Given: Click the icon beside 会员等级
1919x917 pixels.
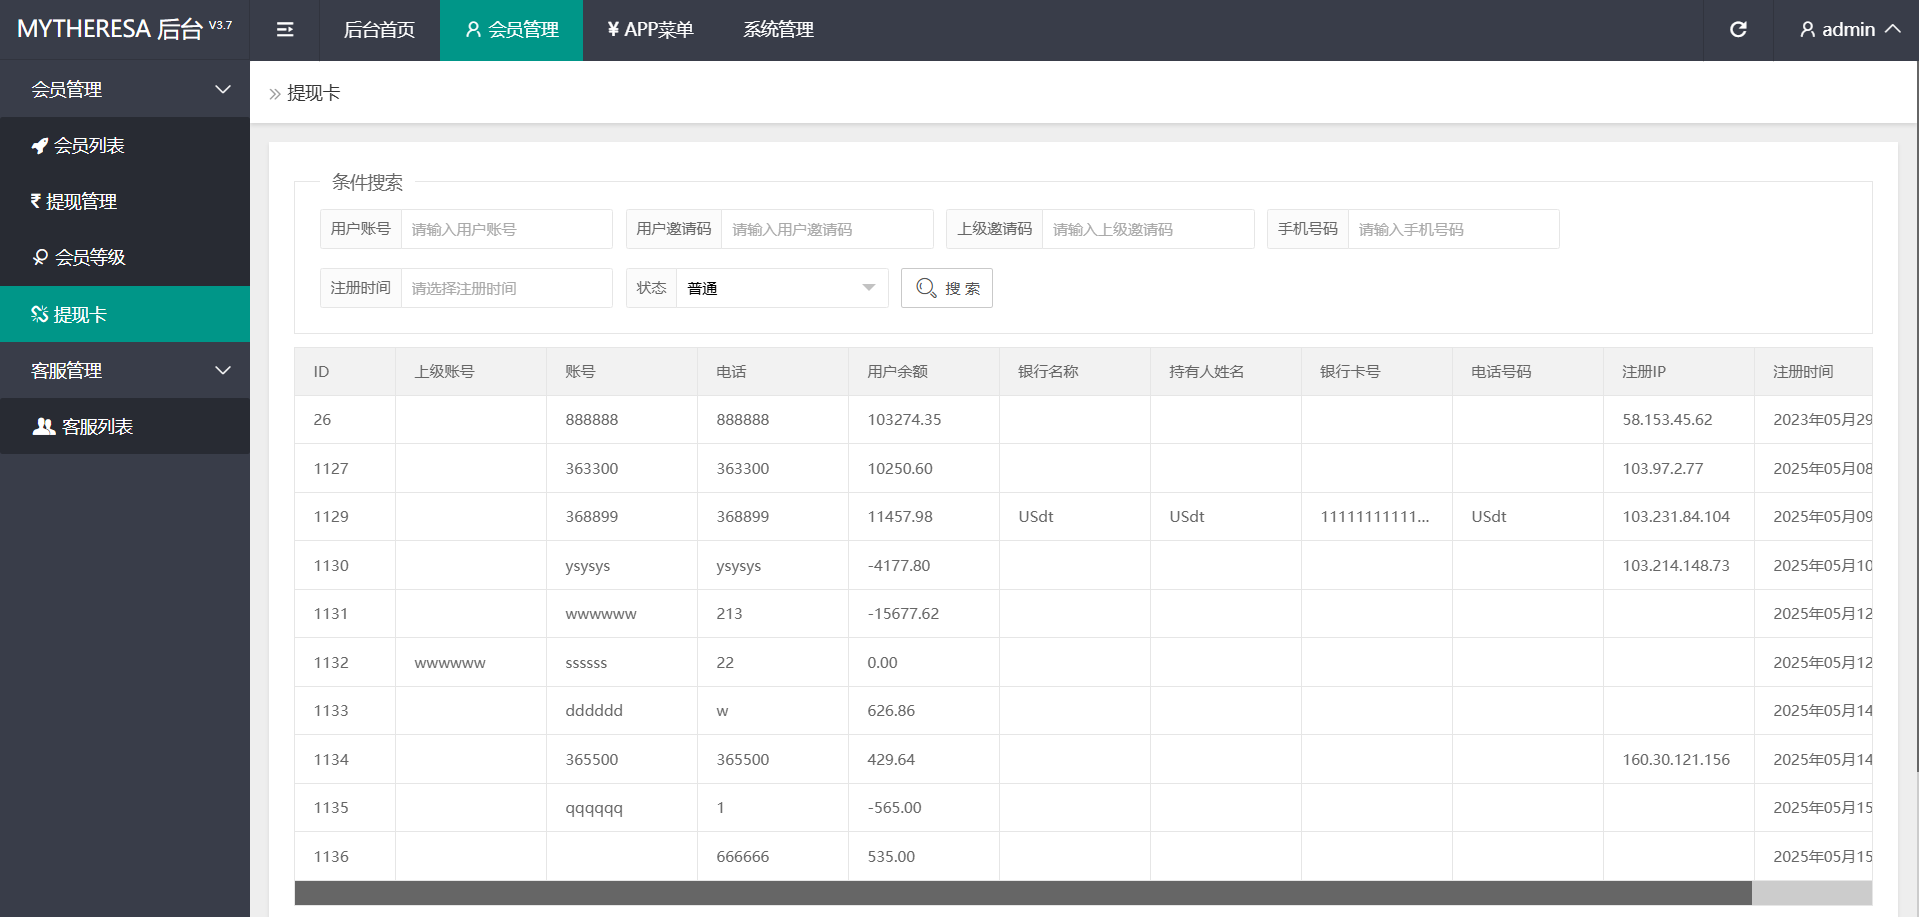Looking at the screenshot, I should [x=40, y=257].
